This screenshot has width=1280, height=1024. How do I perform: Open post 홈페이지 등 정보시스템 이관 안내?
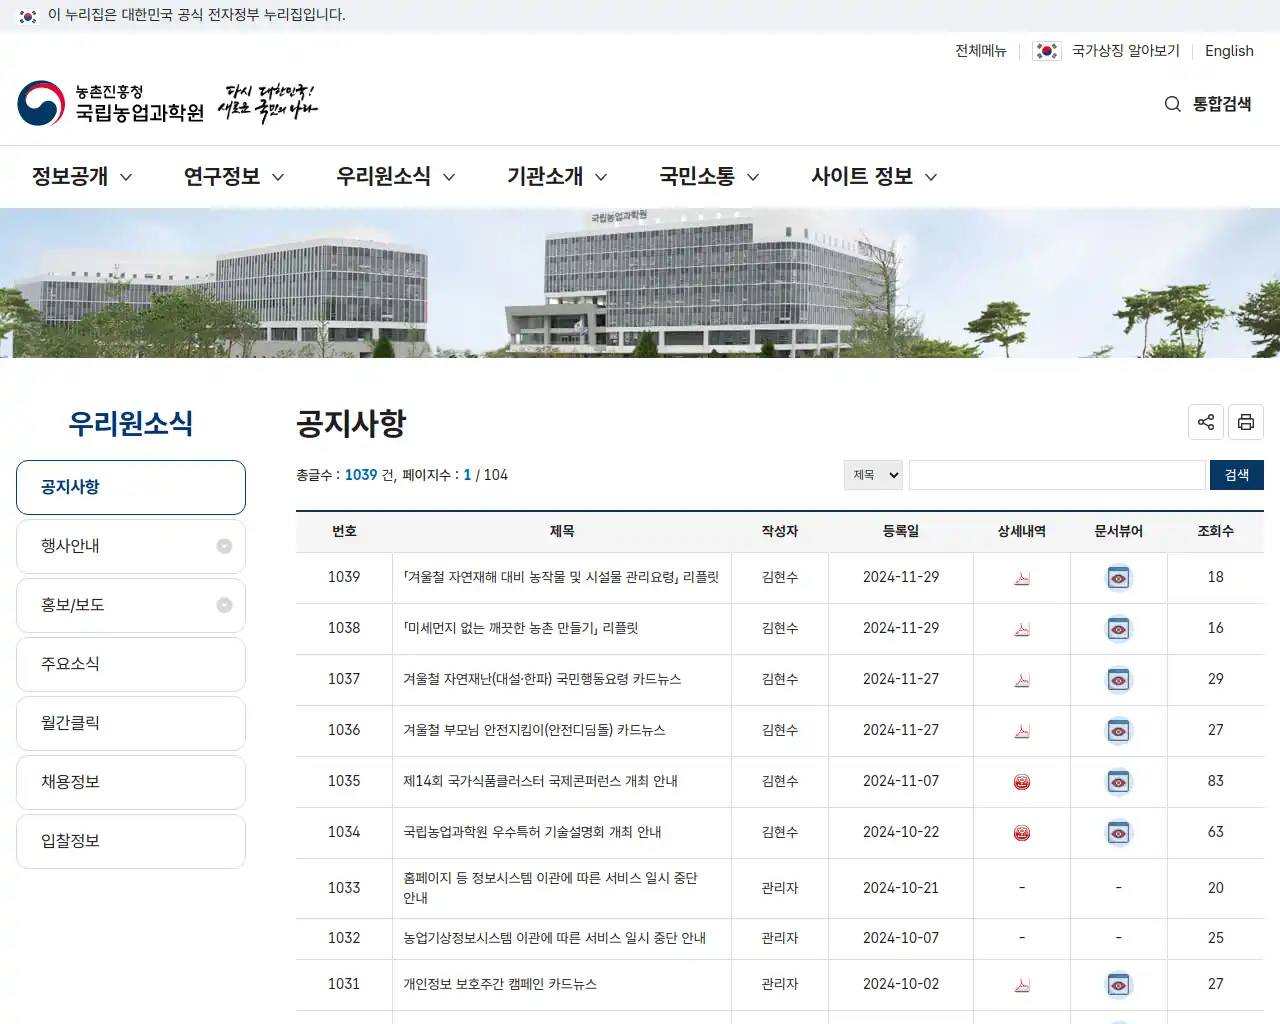[x=550, y=888]
